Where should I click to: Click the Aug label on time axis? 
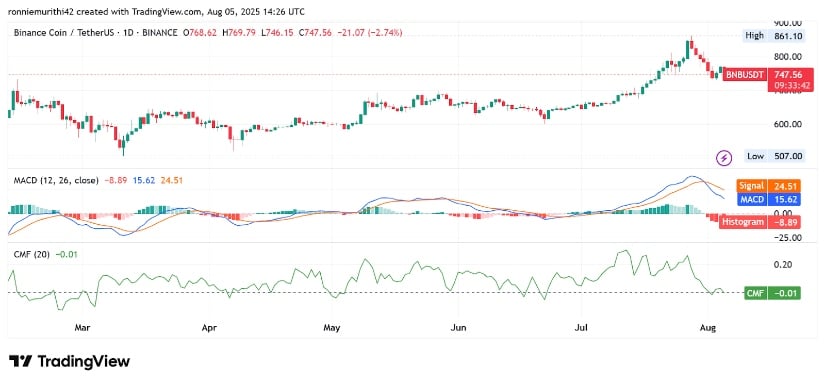(709, 328)
